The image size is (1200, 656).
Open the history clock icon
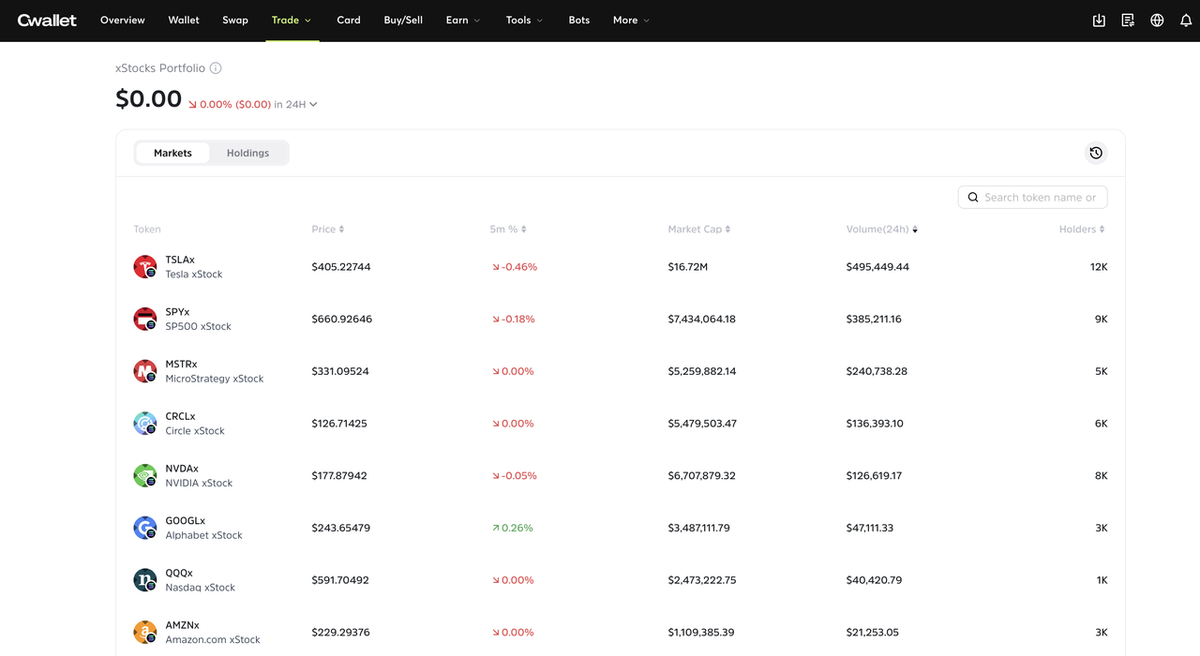tap(1096, 153)
